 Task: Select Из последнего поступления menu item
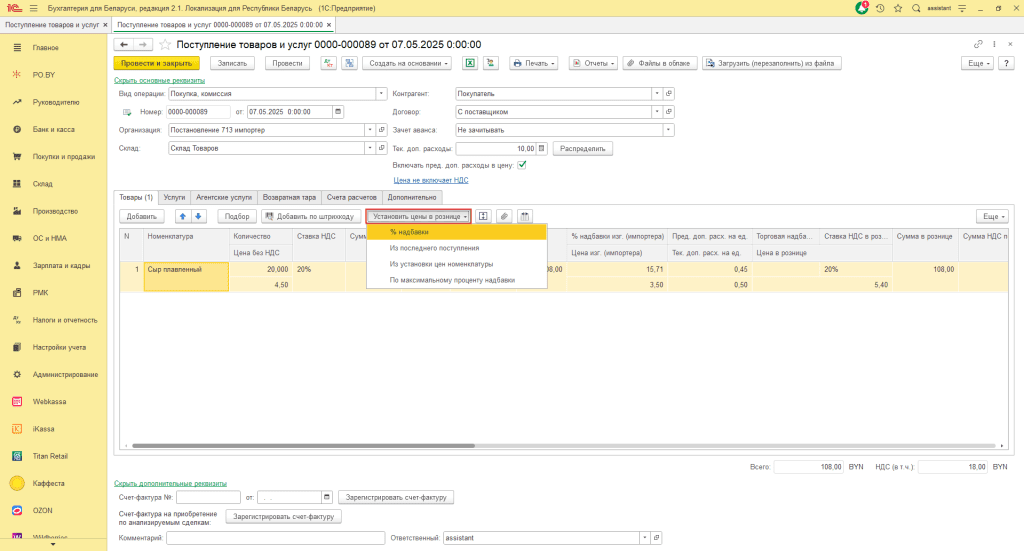(x=456, y=248)
